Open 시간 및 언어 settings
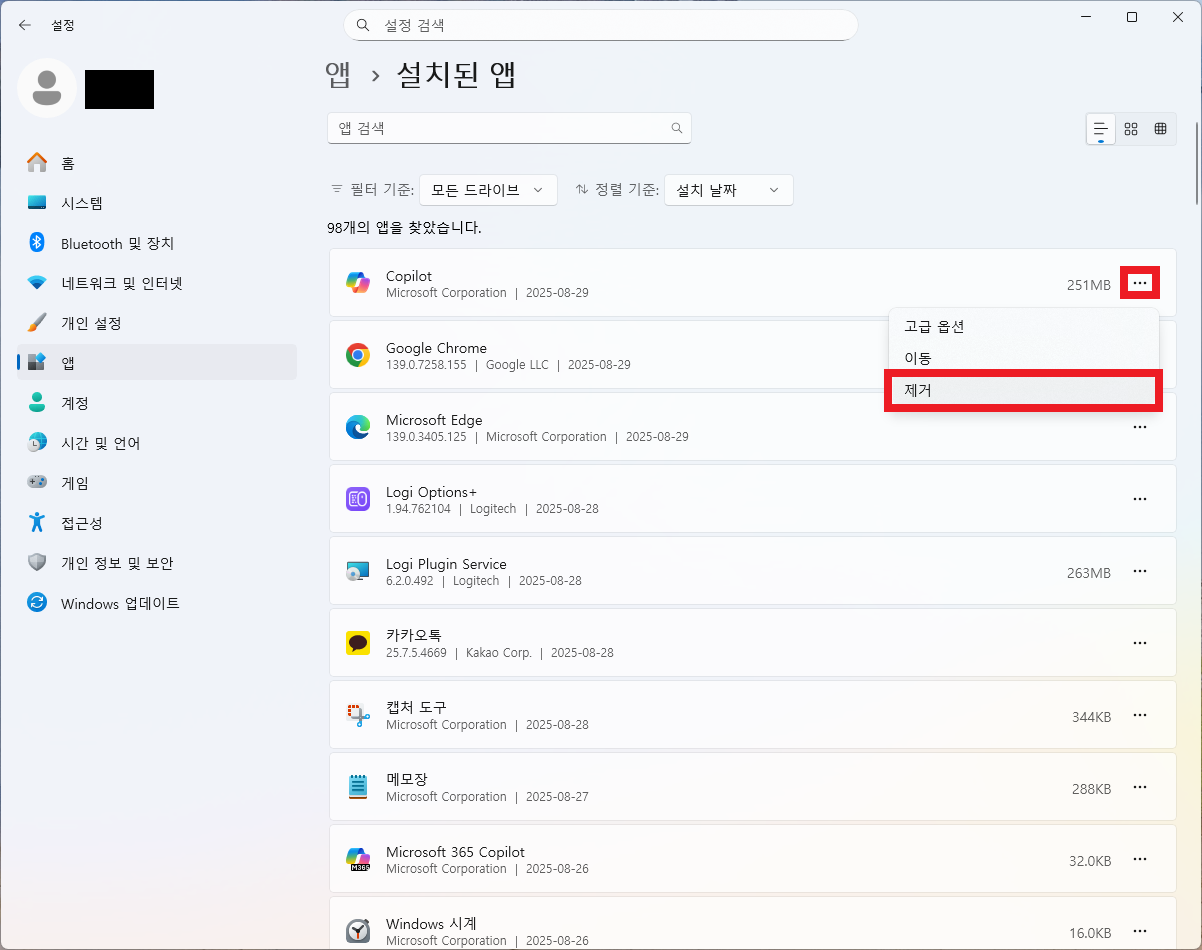The height and width of the screenshot is (950, 1202). coord(157,443)
